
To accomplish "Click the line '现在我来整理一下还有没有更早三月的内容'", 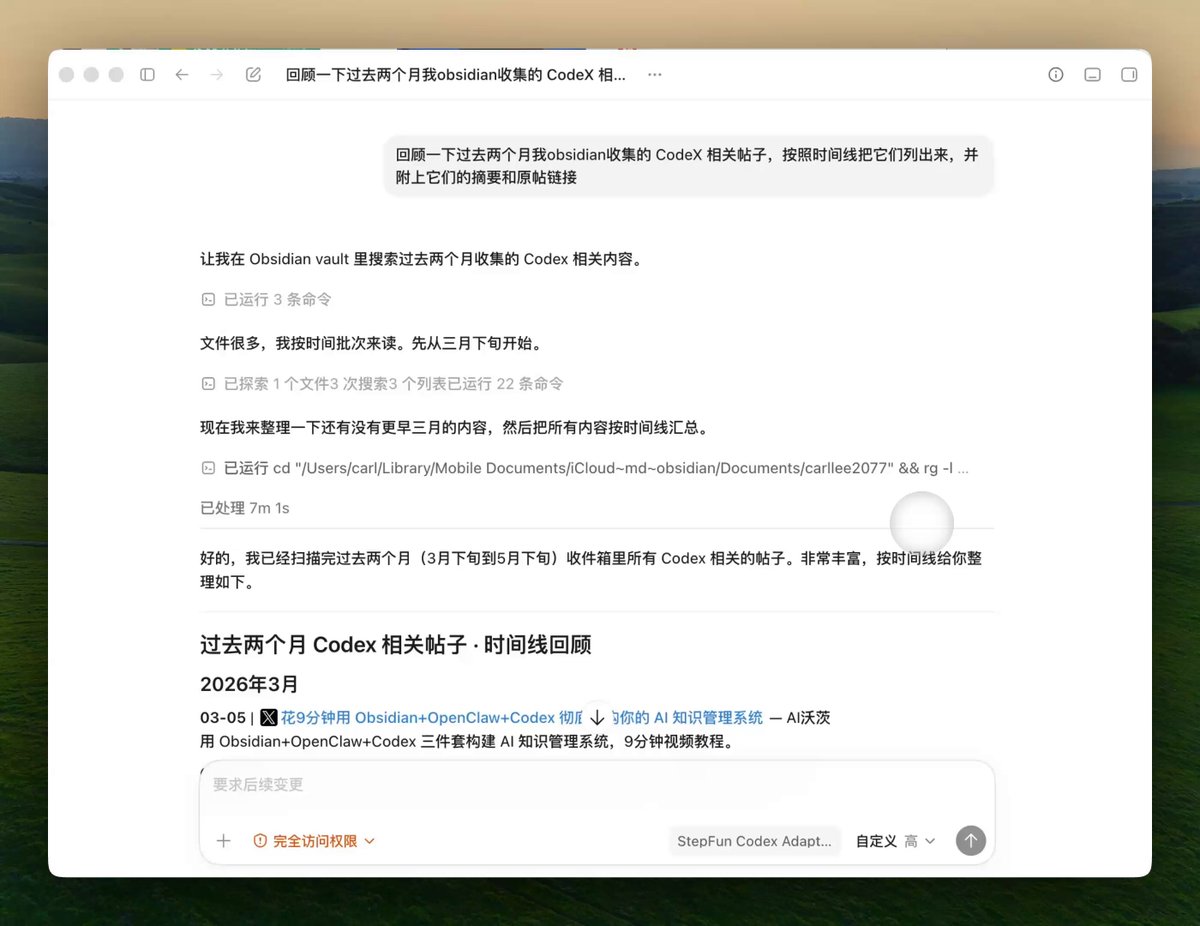I will click(x=455, y=428).
